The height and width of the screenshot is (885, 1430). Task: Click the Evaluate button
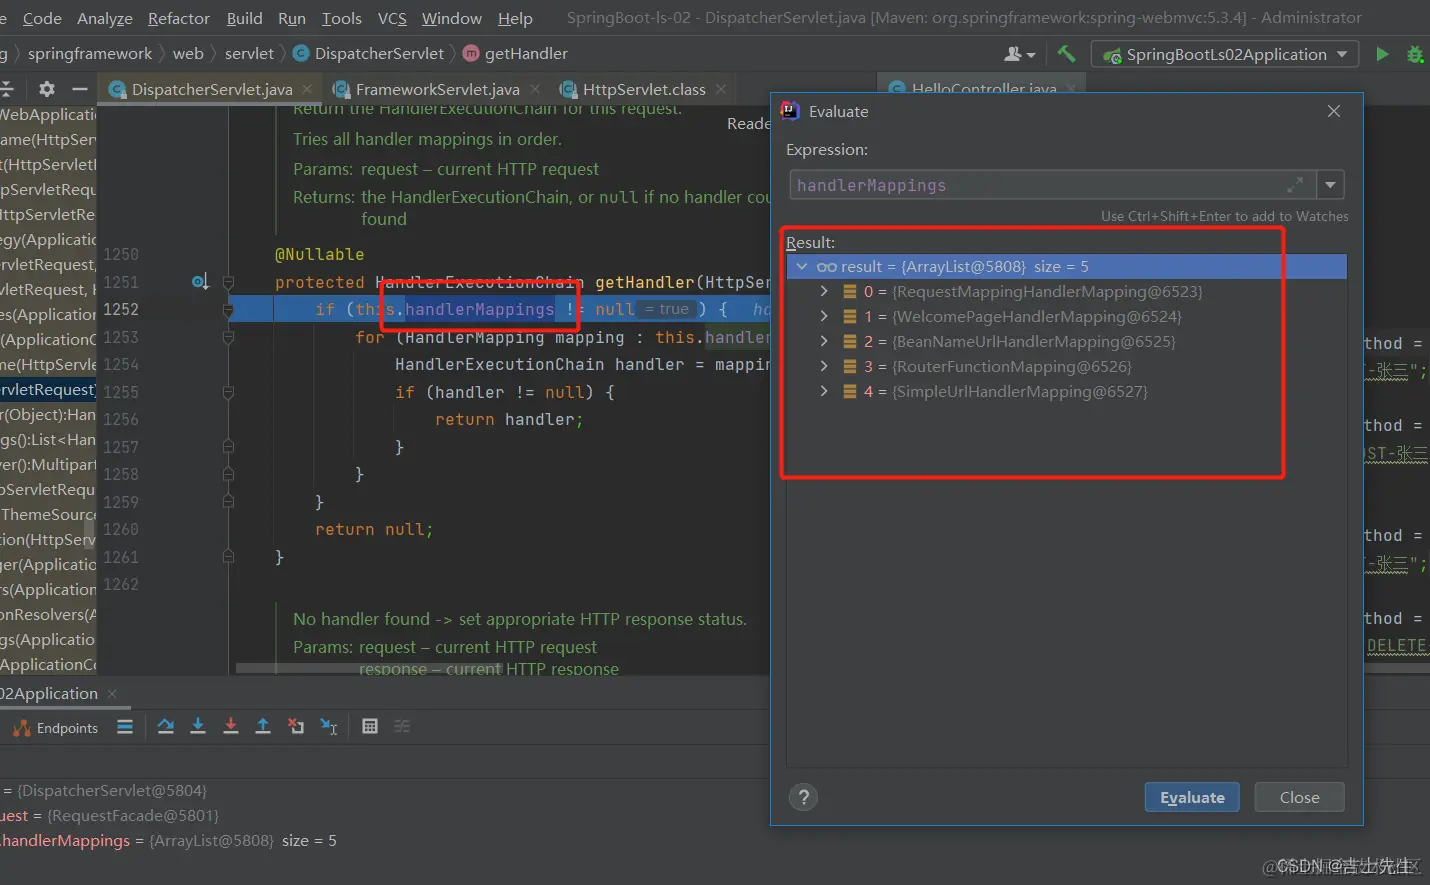click(1192, 797)
